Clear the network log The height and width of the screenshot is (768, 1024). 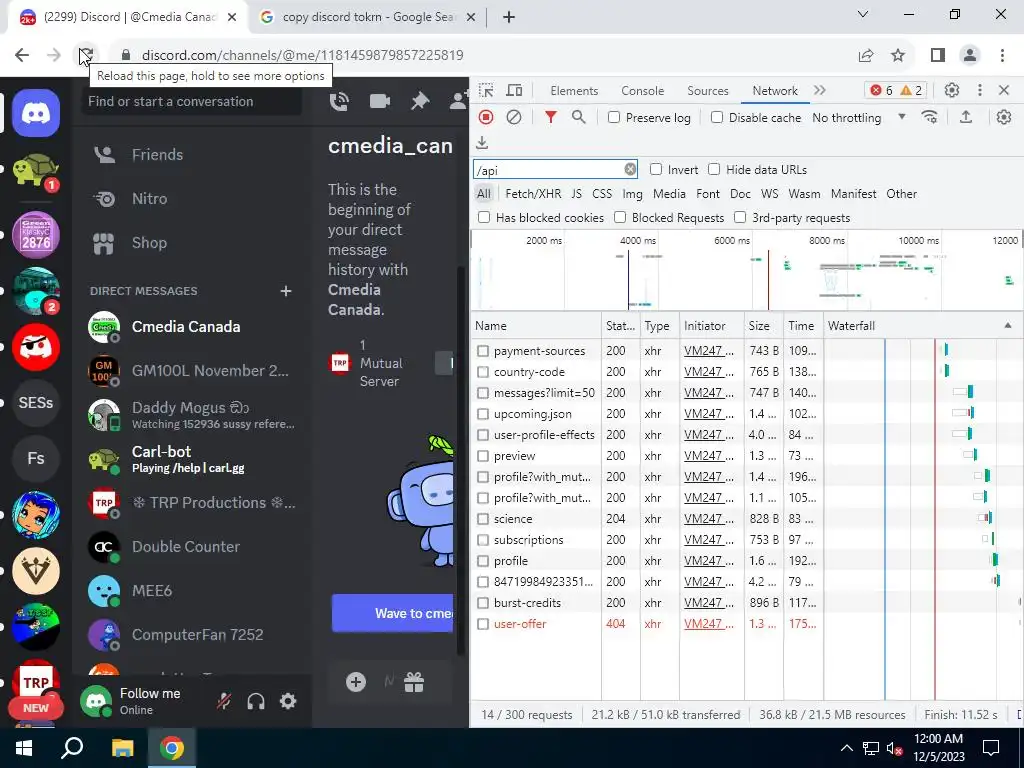pyautogui.click(x=514, y=117)
